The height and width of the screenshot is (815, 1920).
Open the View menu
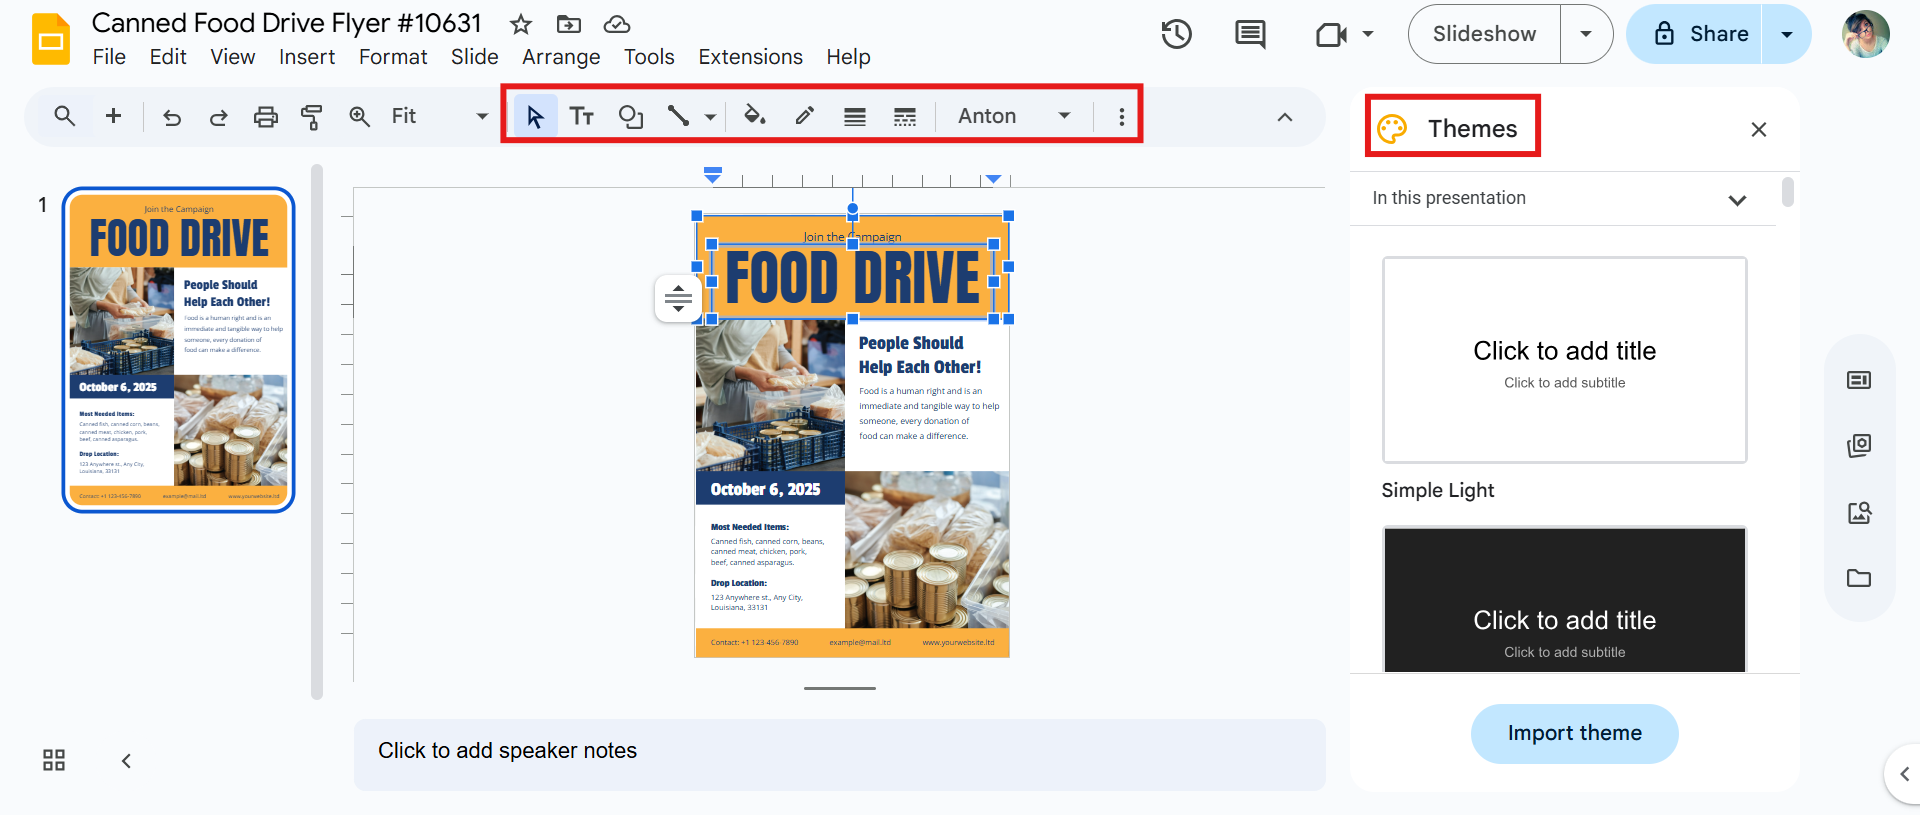coord(233,57)
